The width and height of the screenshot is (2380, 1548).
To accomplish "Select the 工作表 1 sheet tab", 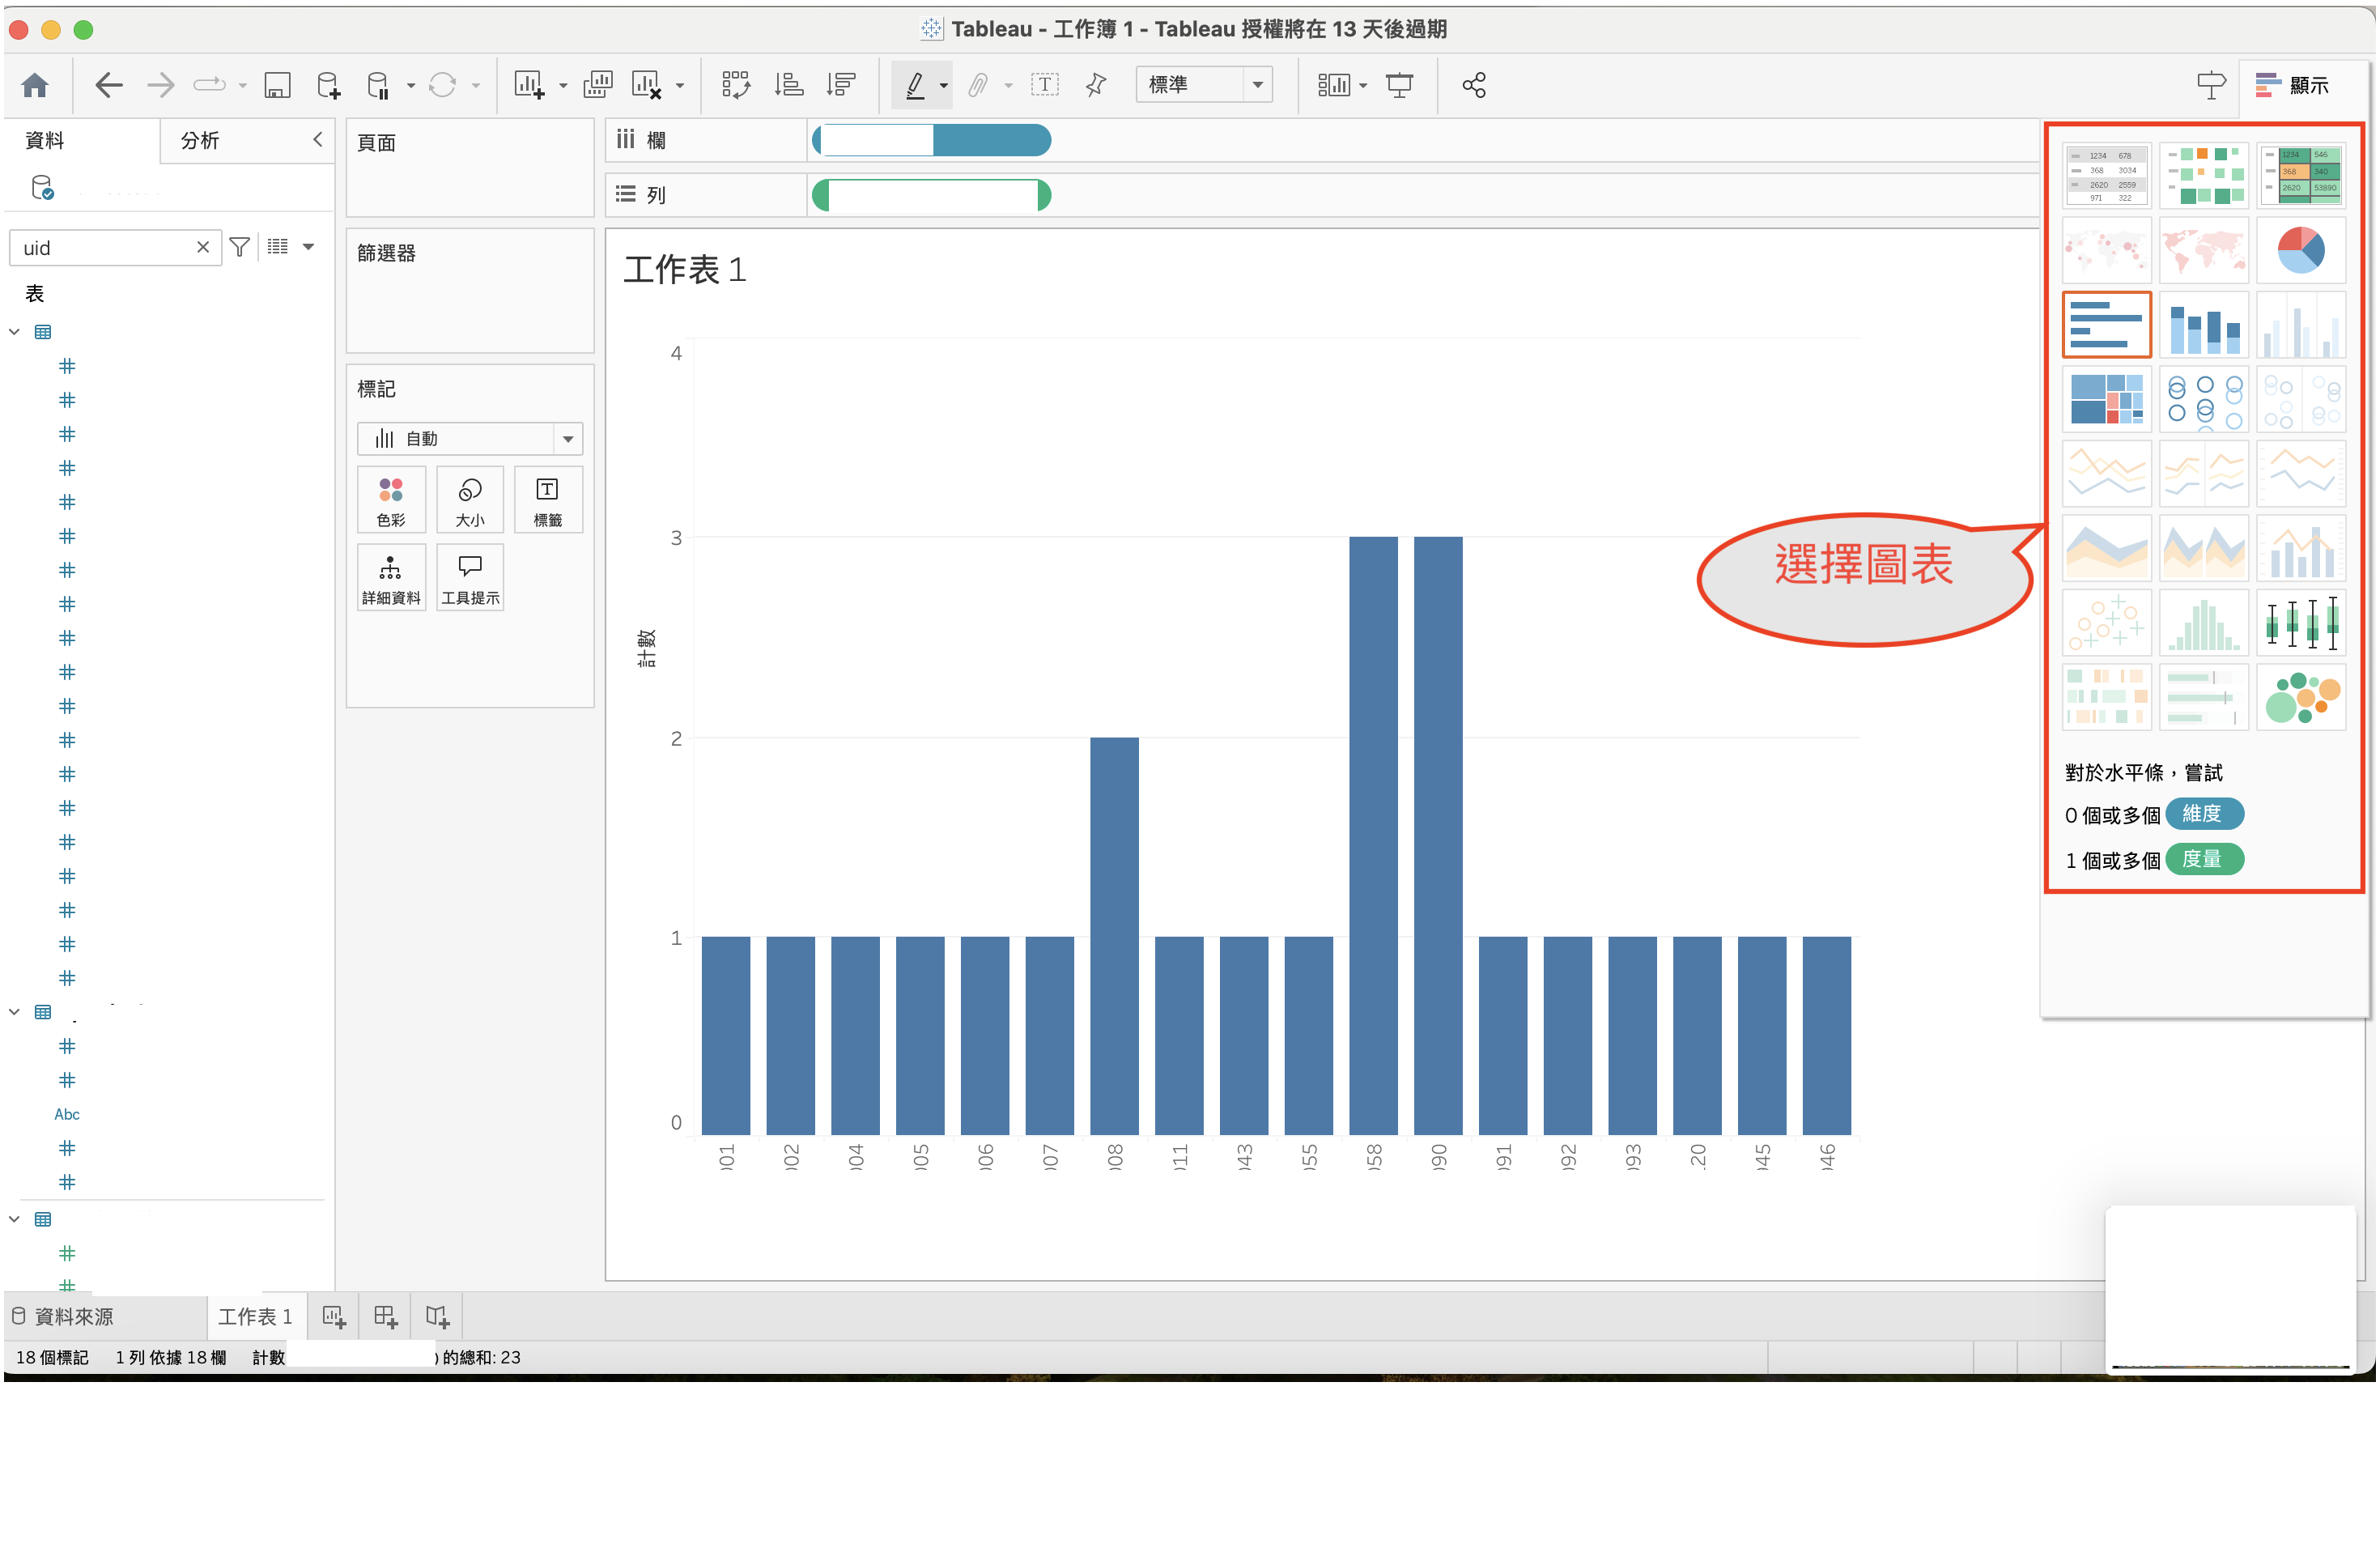I will [x=255, y=1317].
